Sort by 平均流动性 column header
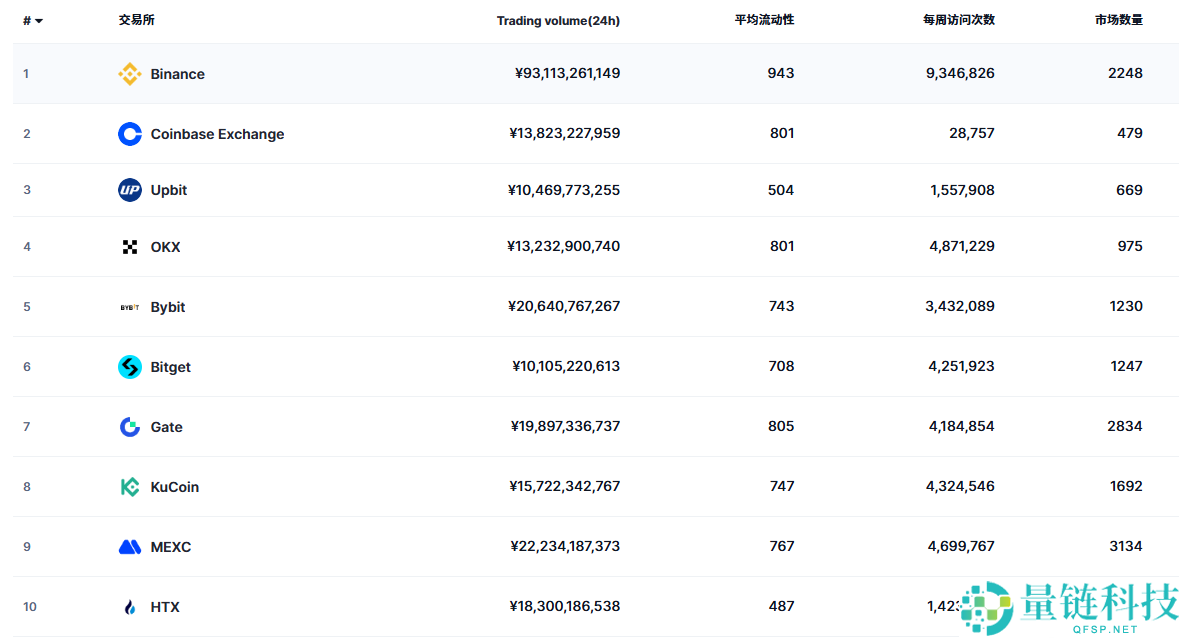This screenshot has width=1179, height=640. (x=764, y=20)
